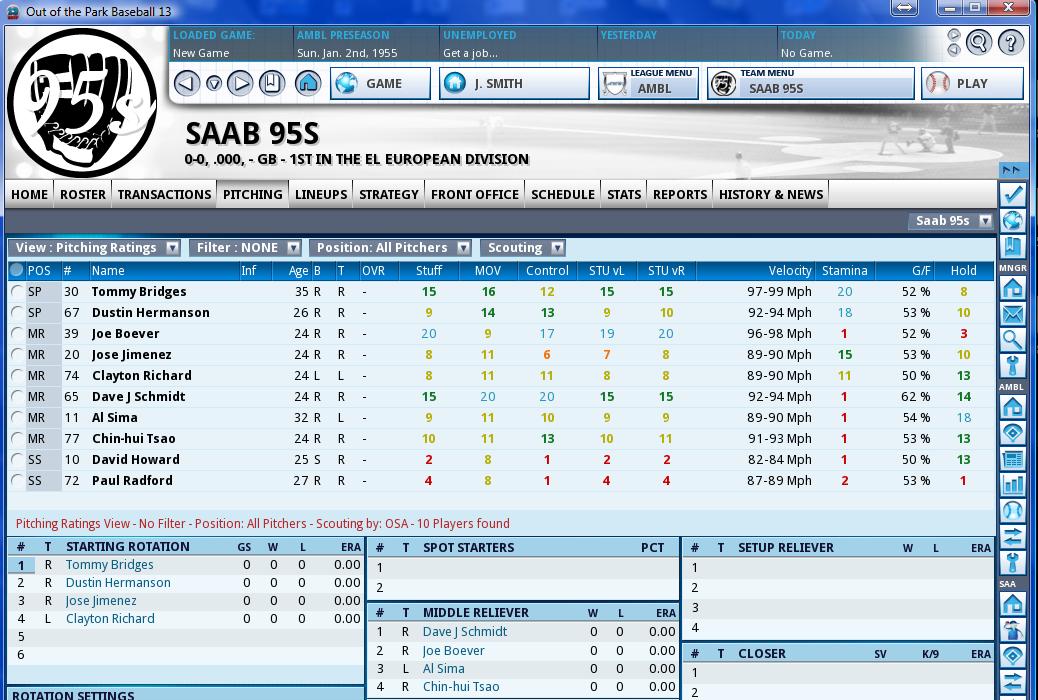Image resolution: width=1038 pixels, height=700 pixels.
Task: Sort by the Stuff column header
Action: click(429, 270)
